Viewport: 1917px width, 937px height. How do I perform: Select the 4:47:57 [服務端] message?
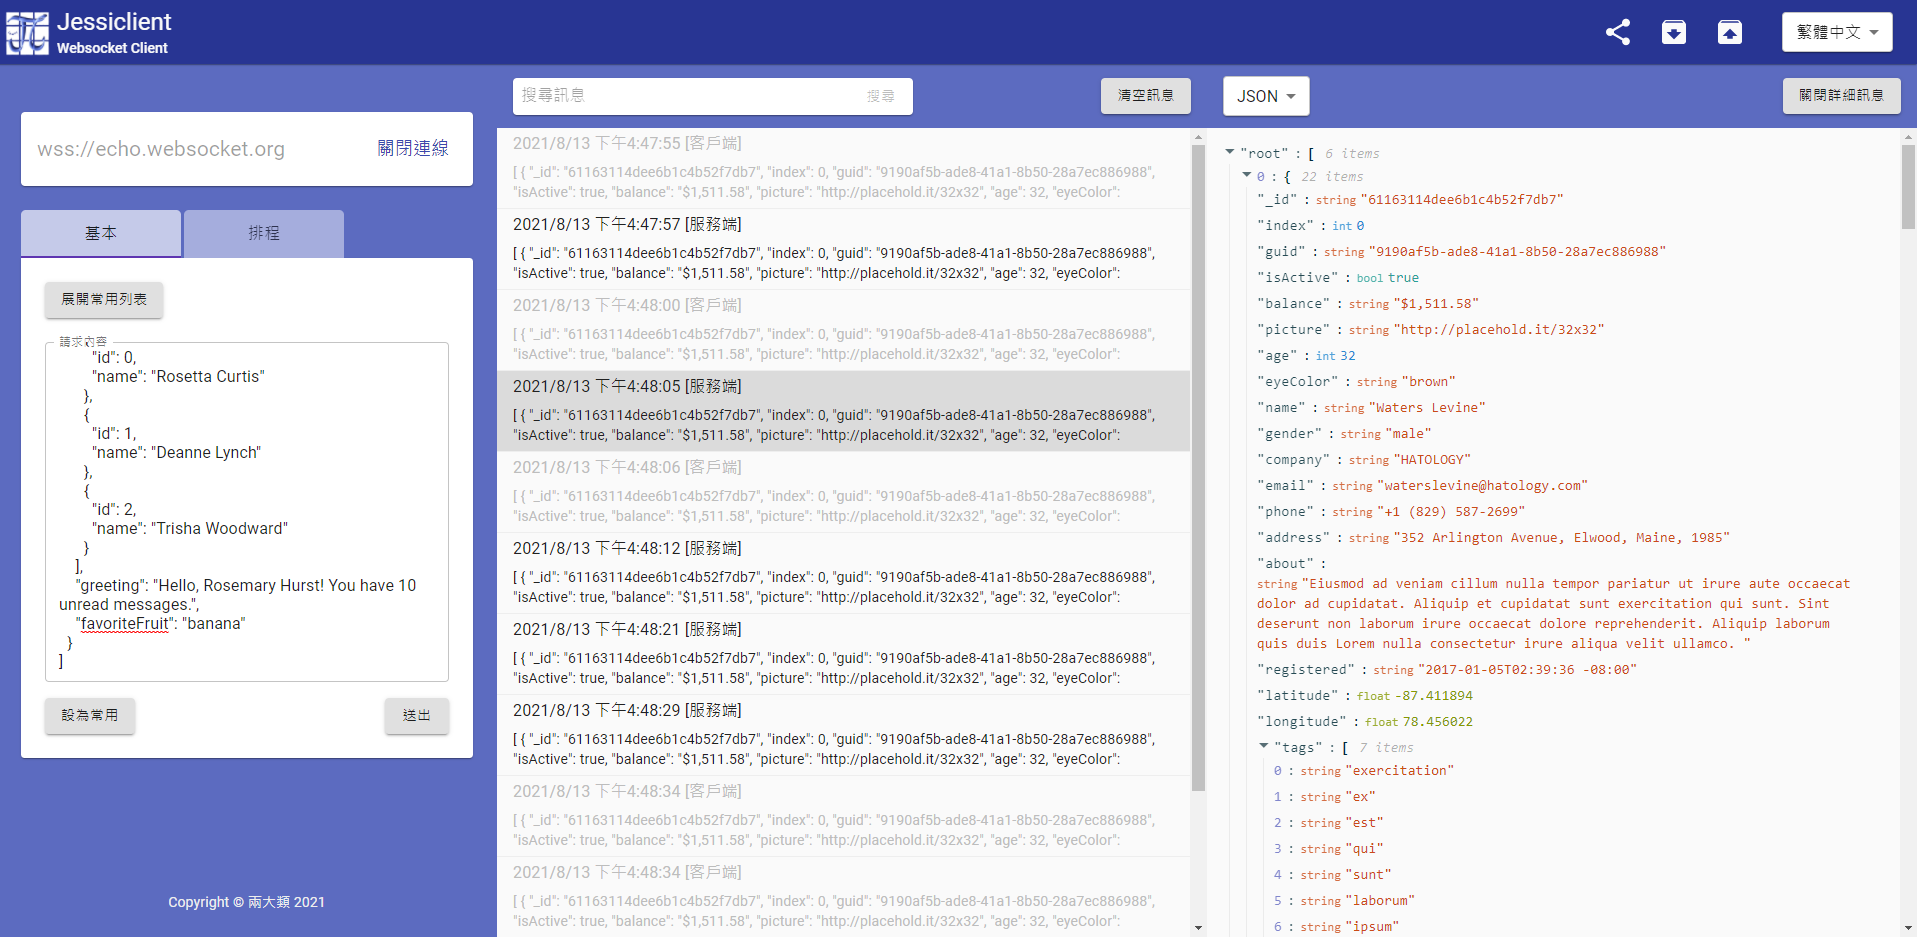pyautogui.click(x=843, y=249)
